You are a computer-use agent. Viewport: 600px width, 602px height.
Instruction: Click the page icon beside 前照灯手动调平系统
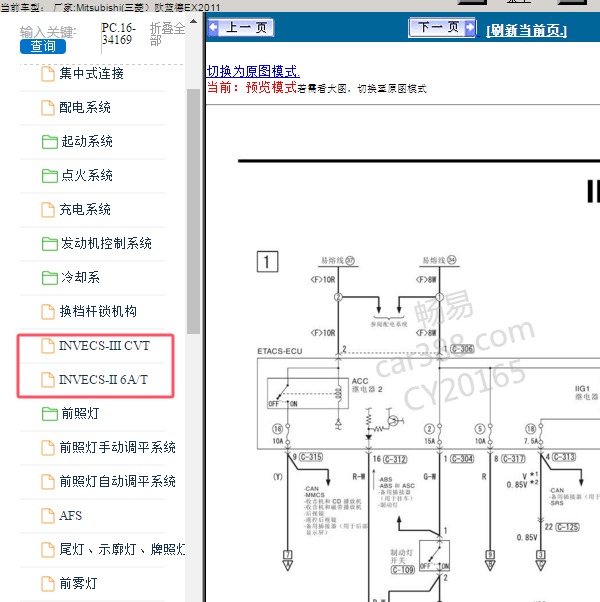click(x=48, y=448)
